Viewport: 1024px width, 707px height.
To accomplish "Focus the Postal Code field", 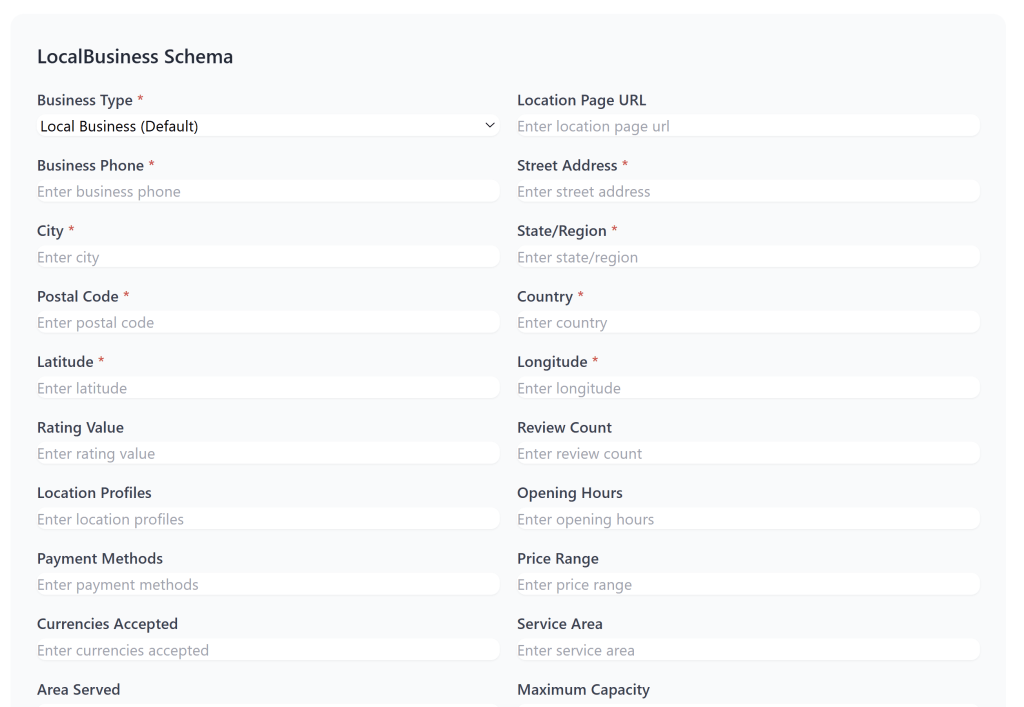I will pyautogui.click(x=267, y=323).
